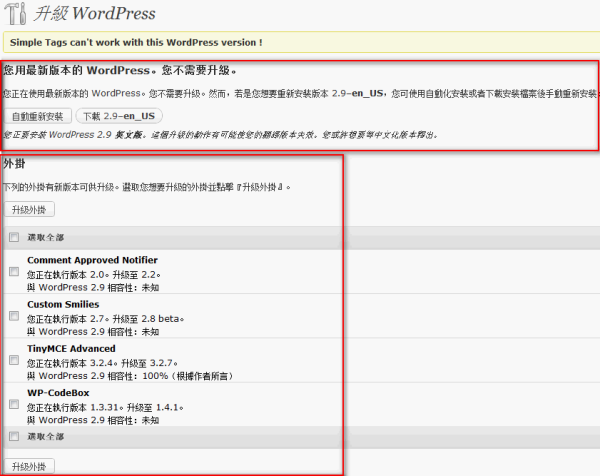Click the Comment Approved Notifier plugin name
600x476 pixels.
tap(92, 260)
